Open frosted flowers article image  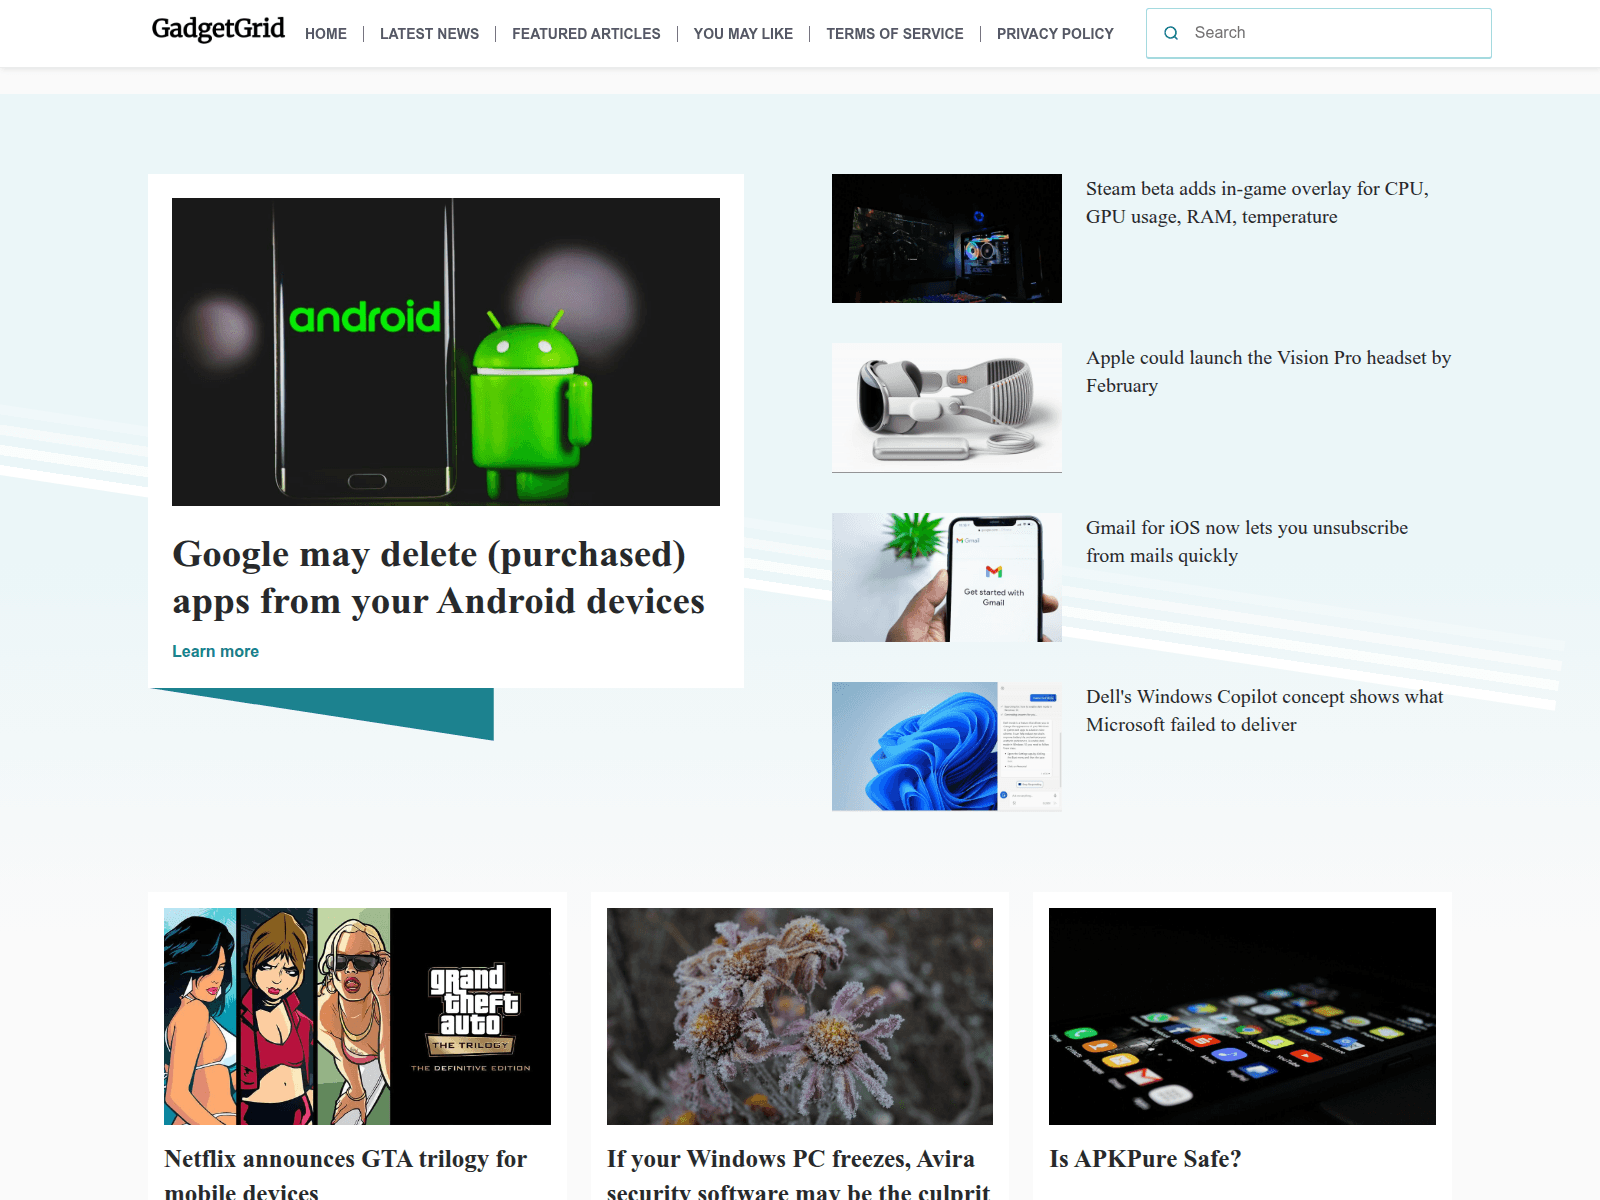tap(800, 1016)
